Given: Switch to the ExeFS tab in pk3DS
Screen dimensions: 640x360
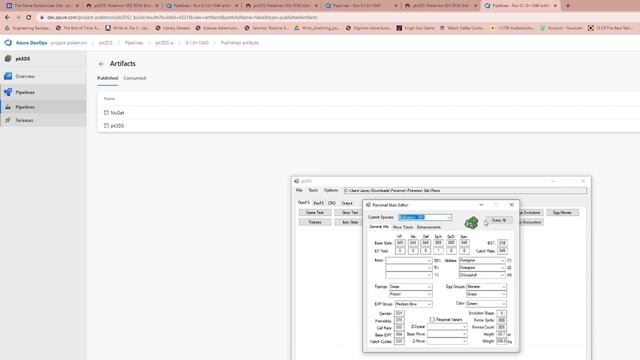Looking at the screenshot, I should [318, 203].
